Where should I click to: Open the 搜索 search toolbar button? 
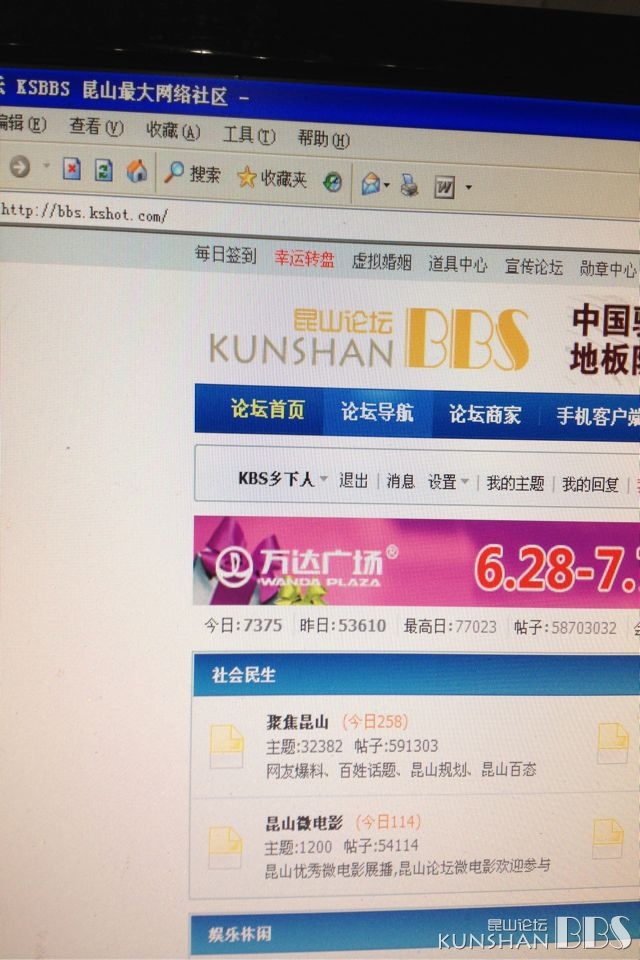point(192,174)
